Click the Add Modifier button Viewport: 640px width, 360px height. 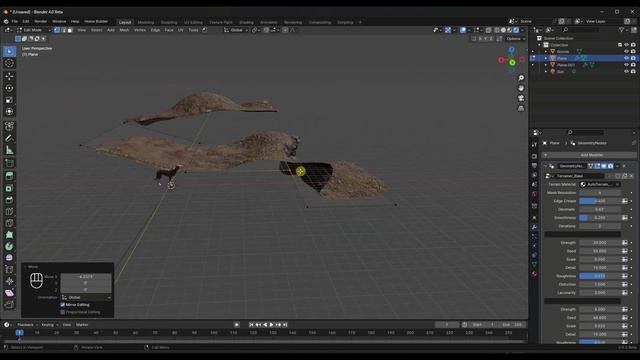coord(589,155)
